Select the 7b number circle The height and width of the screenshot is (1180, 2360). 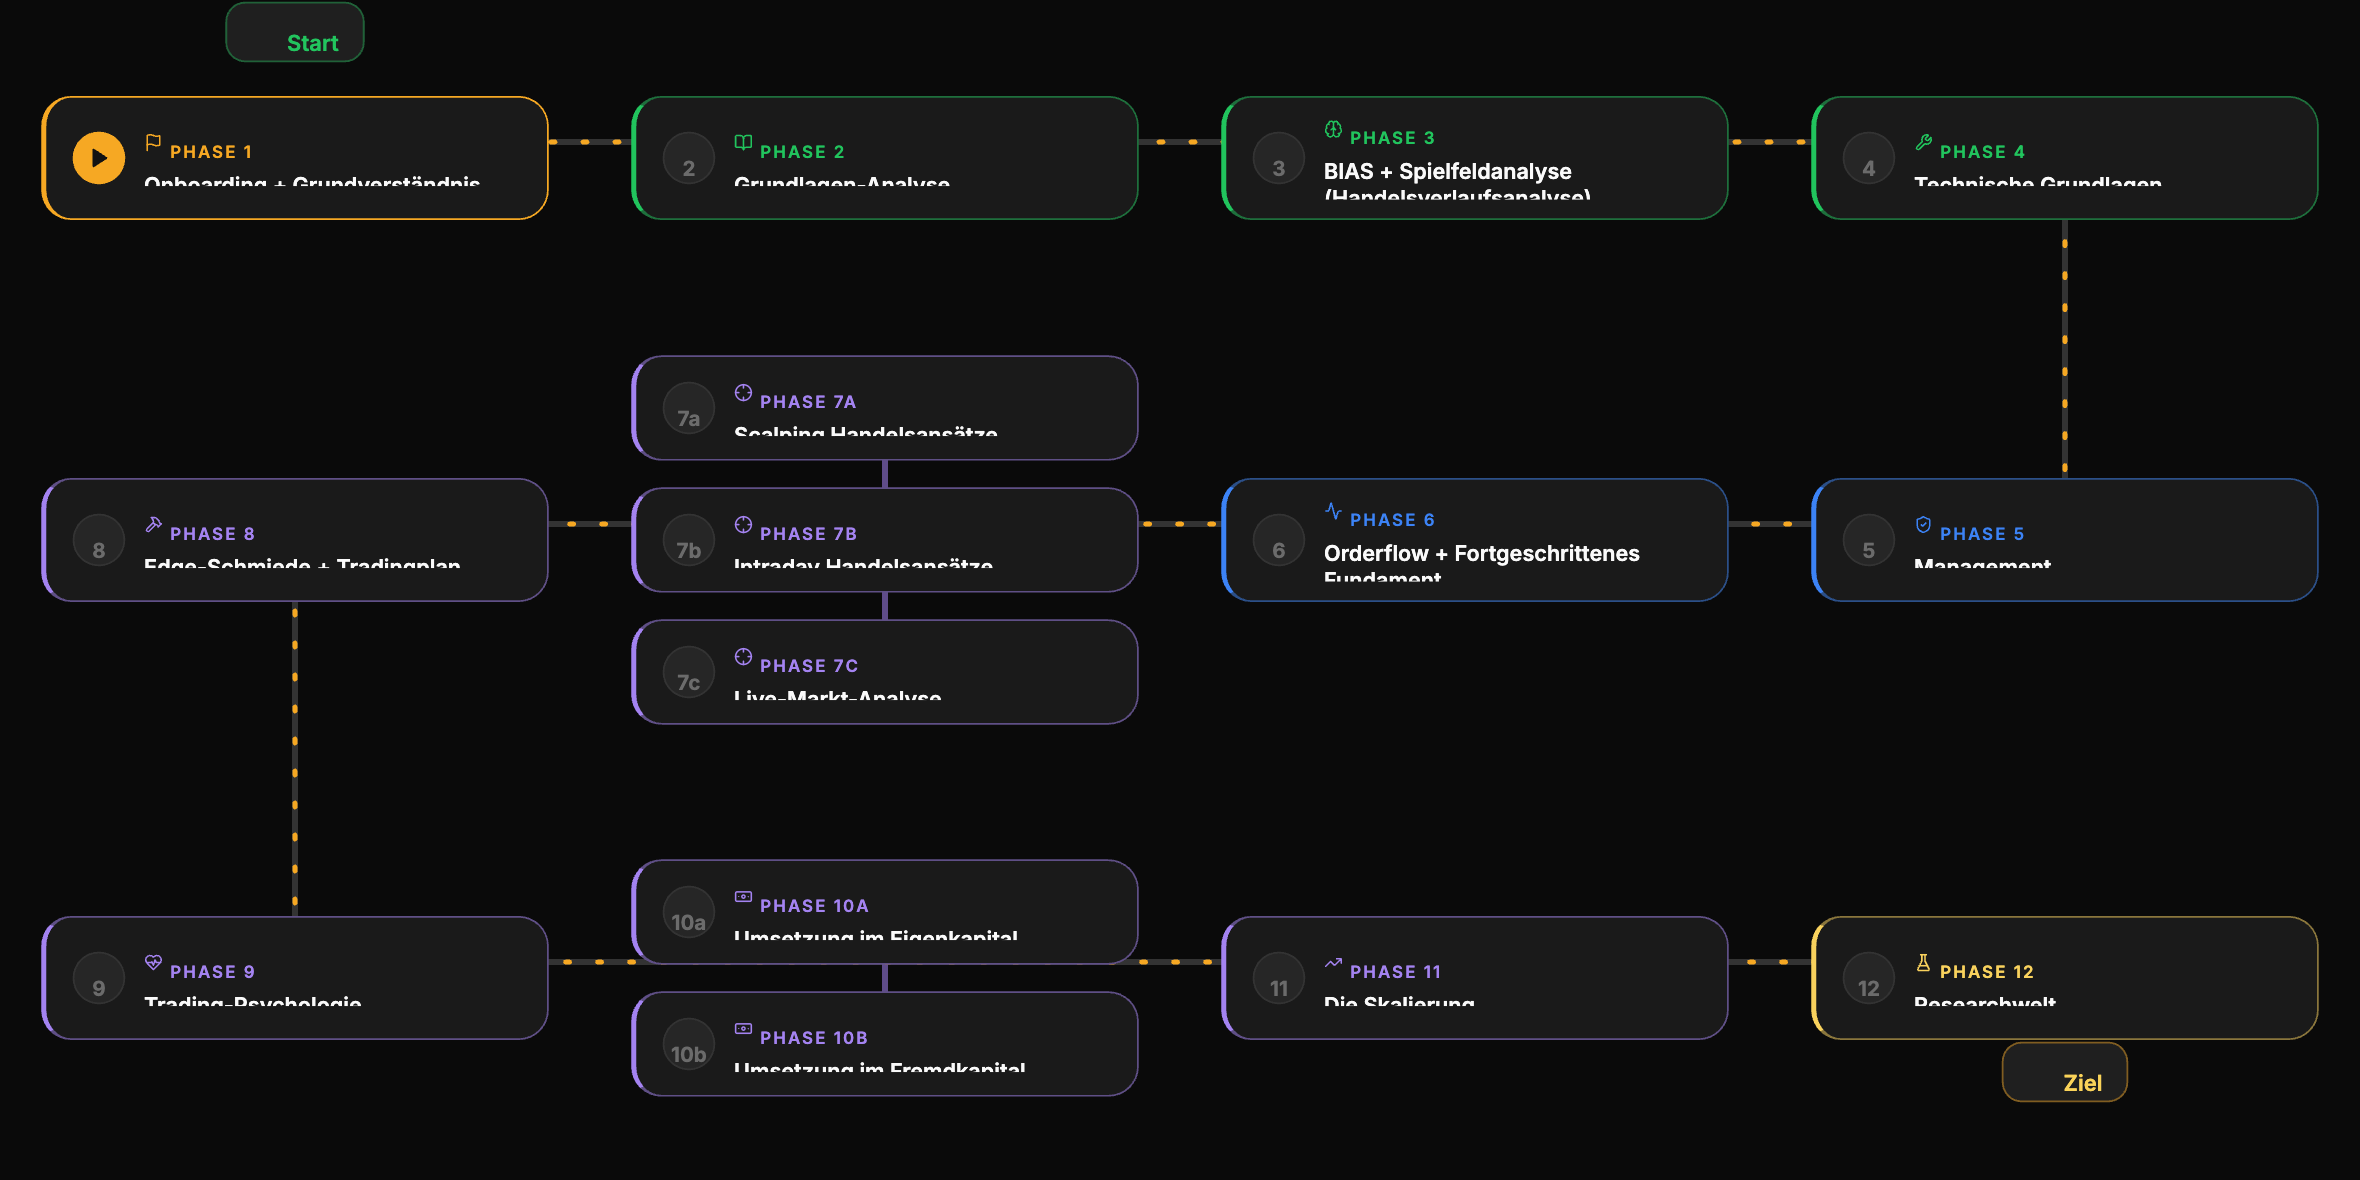point(689,540)
